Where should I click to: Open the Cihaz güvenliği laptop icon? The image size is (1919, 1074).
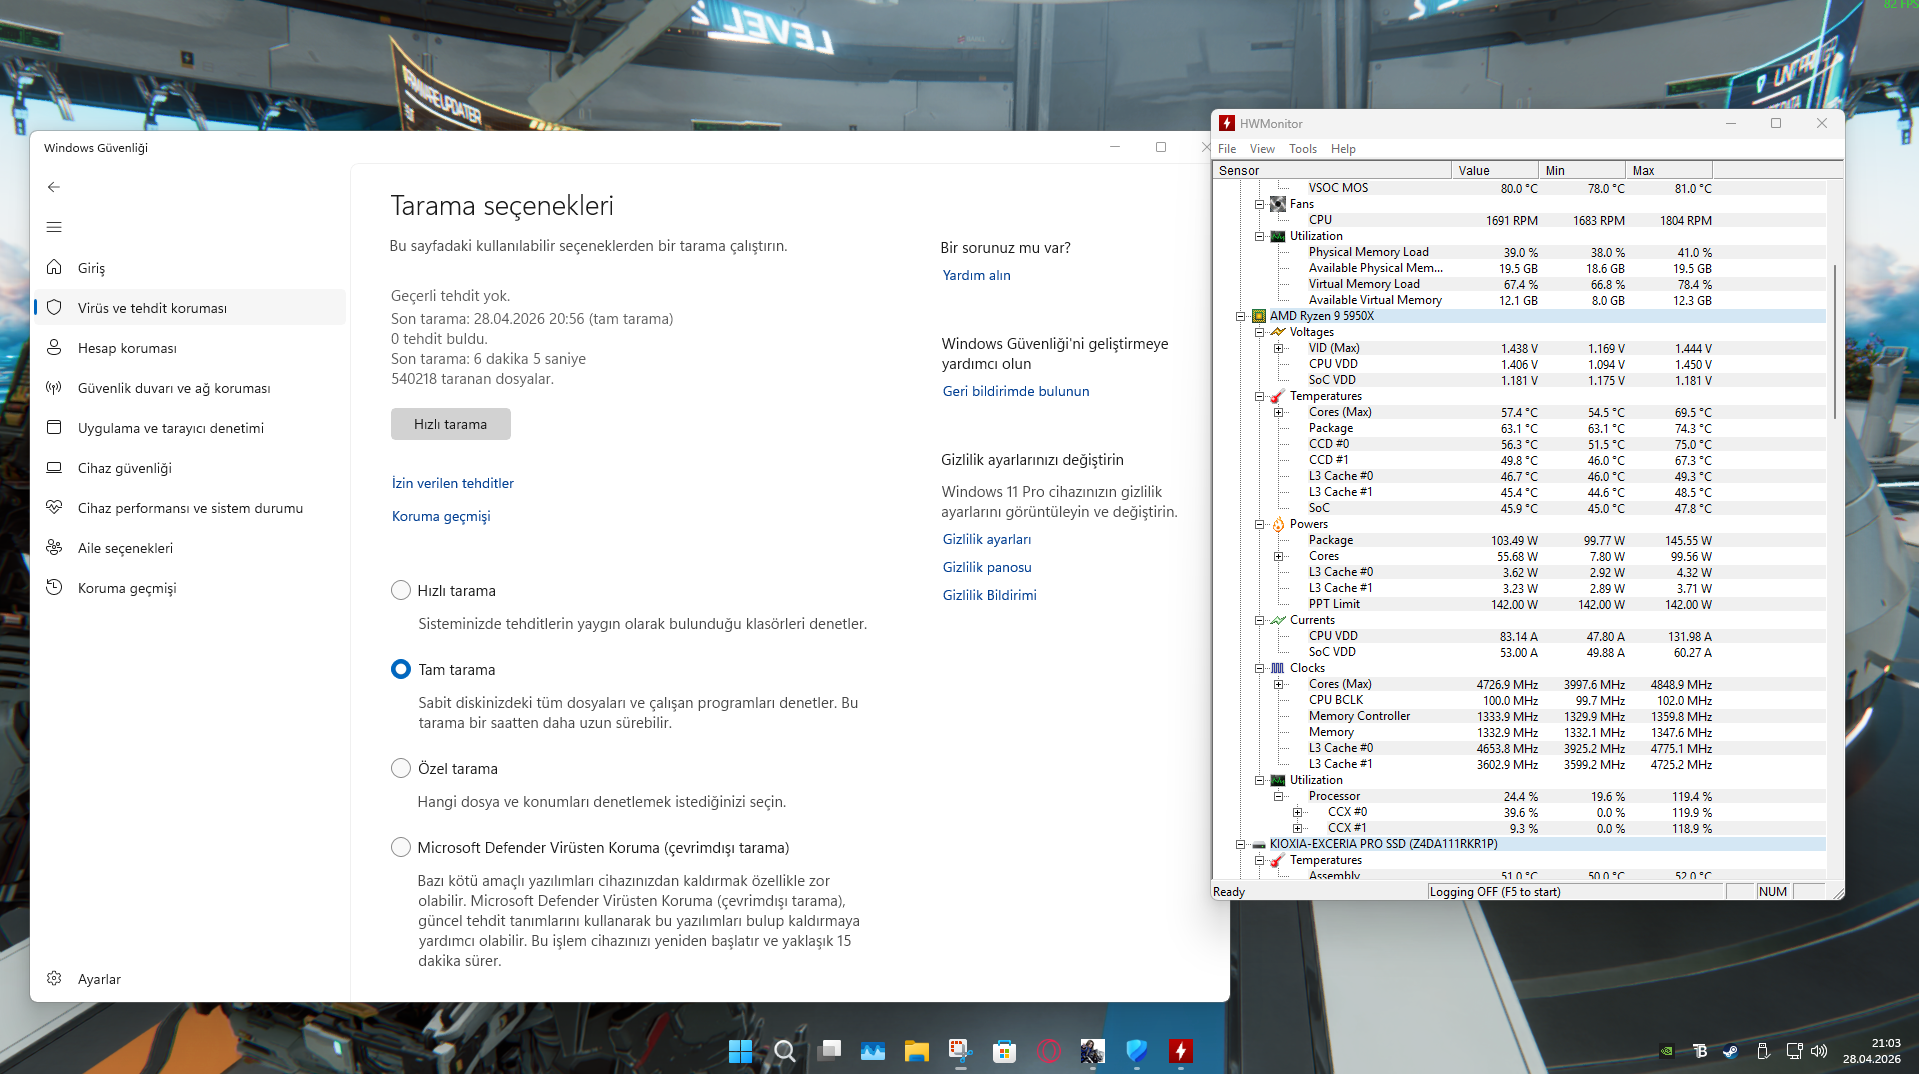pos(54,467)
